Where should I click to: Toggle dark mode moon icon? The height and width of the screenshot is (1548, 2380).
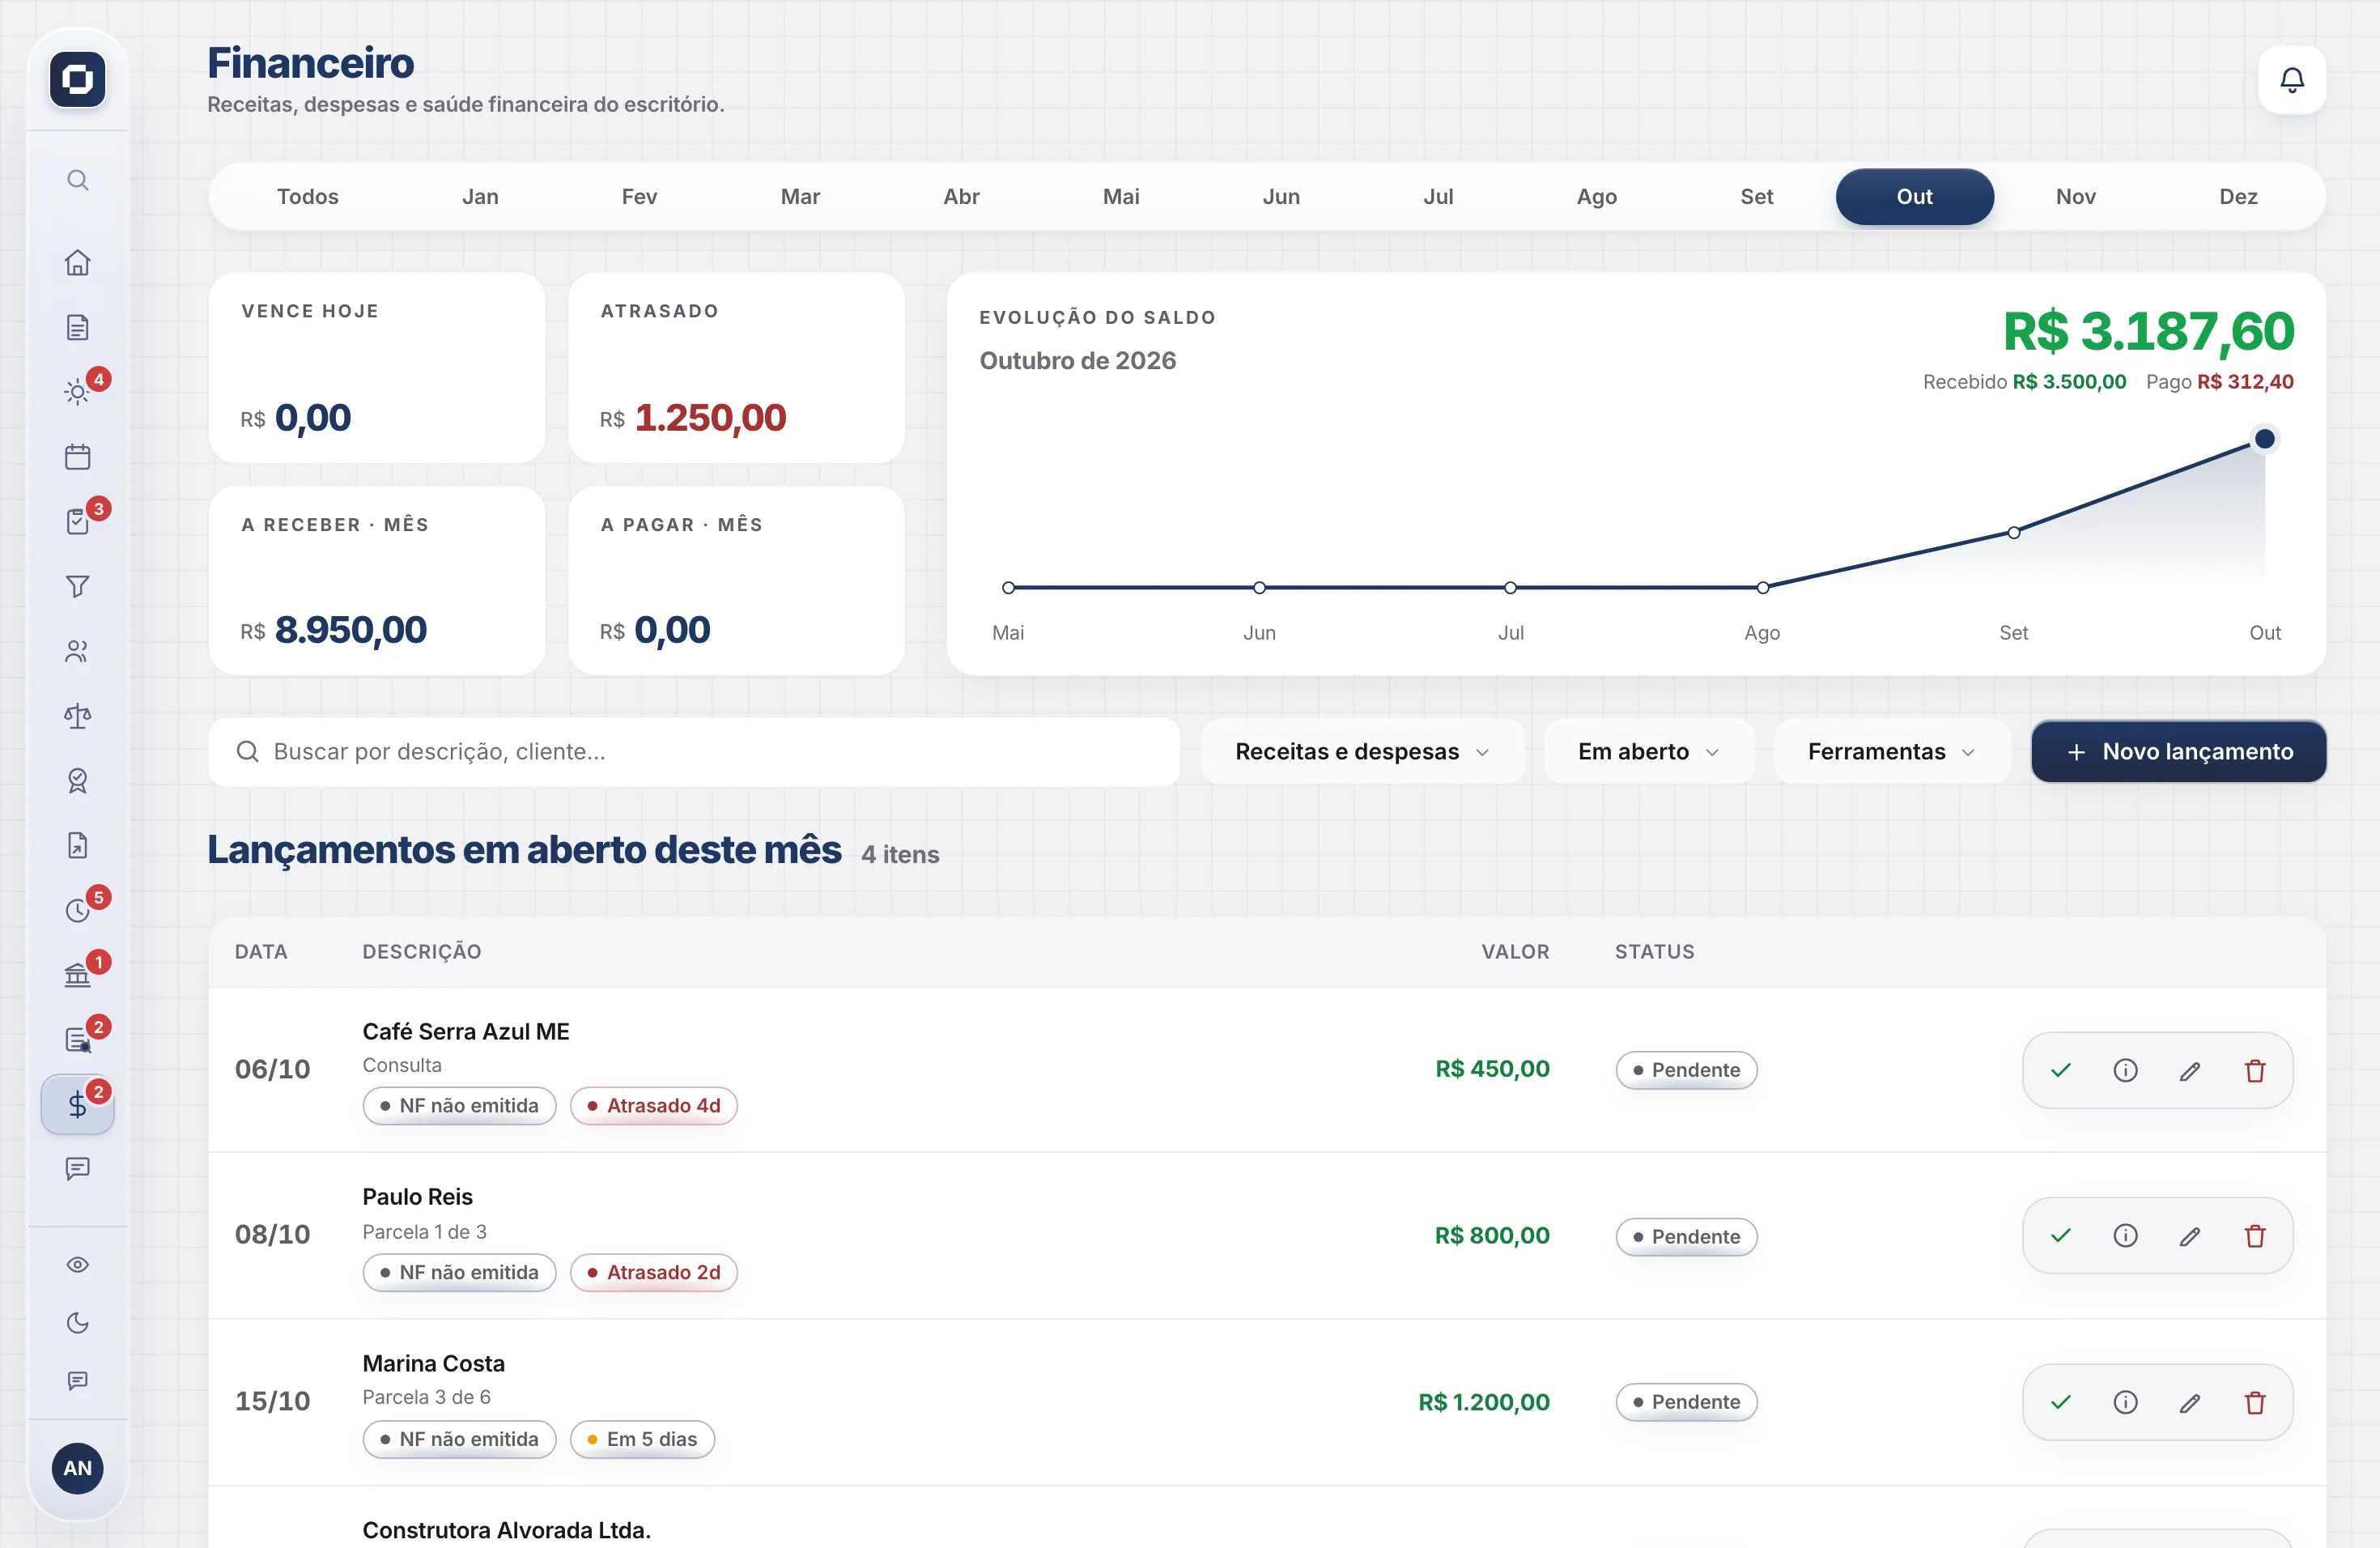click(x=77, y=1323)
